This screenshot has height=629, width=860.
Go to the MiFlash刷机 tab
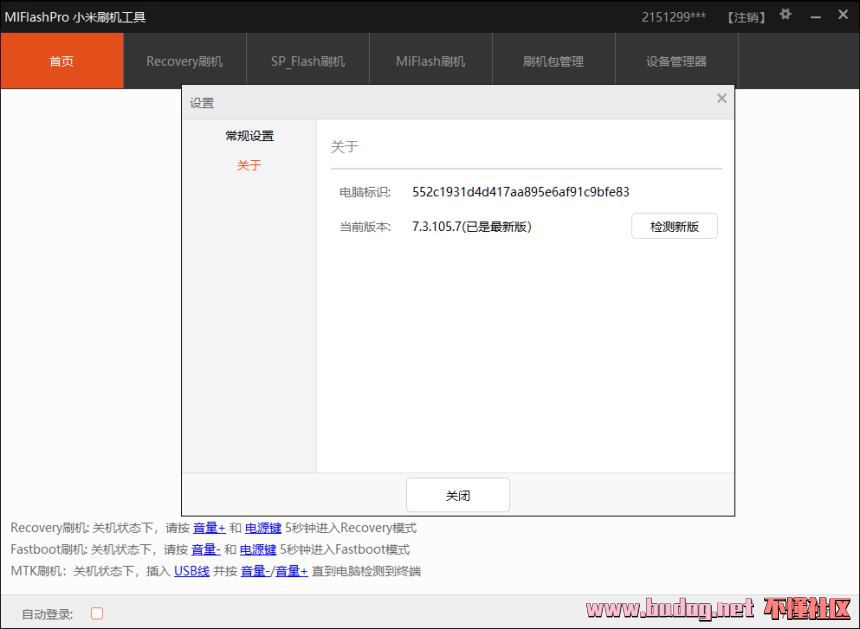[430, 61]
